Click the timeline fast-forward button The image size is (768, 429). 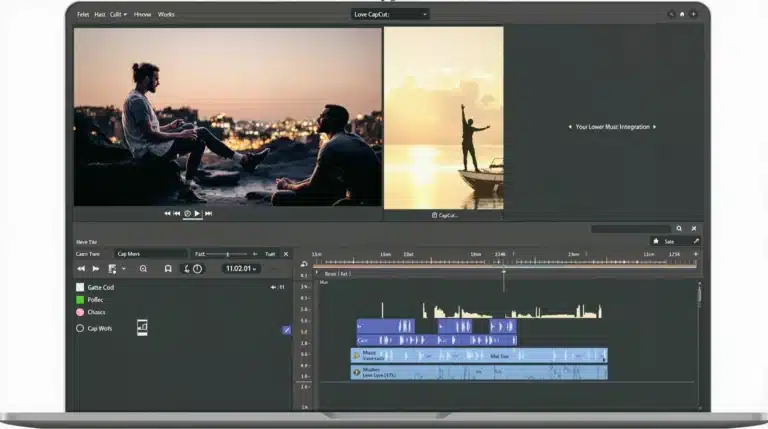tap(96, 269)
